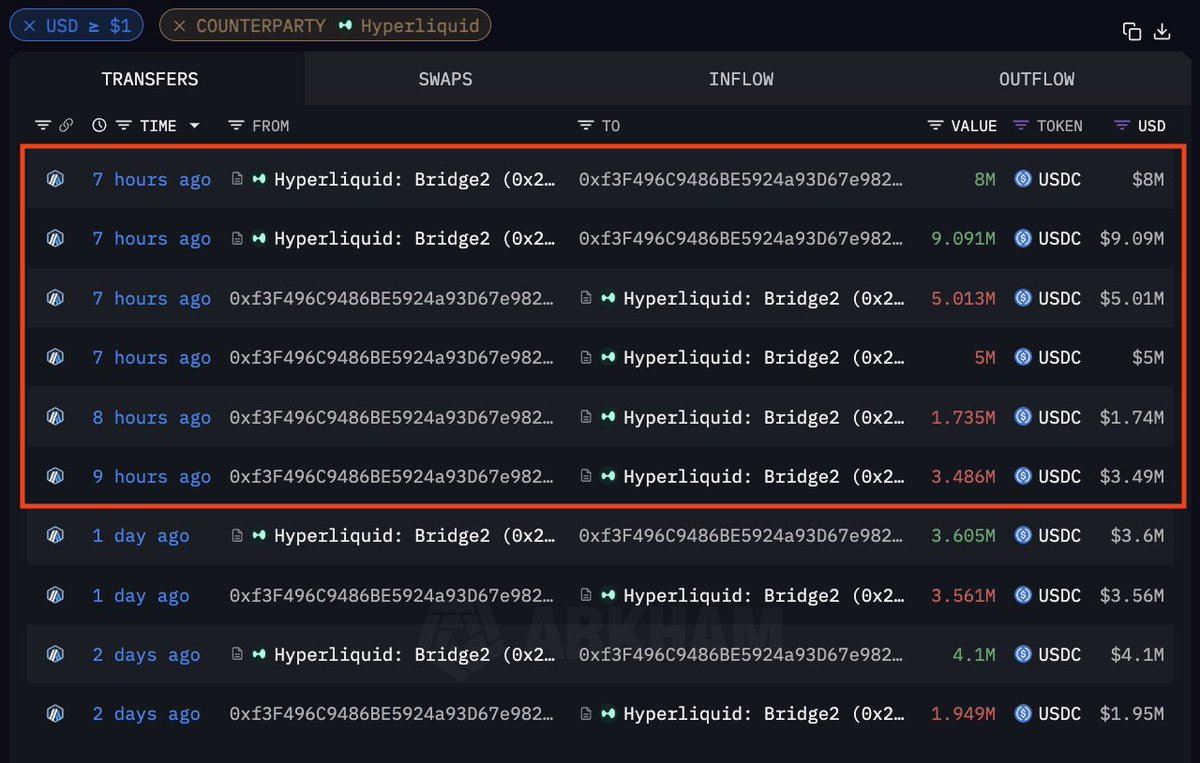1200x763 pixels.
Task: Toggle the TIME sort arrow
Action: pyautogui.click(x=194, y=126)
